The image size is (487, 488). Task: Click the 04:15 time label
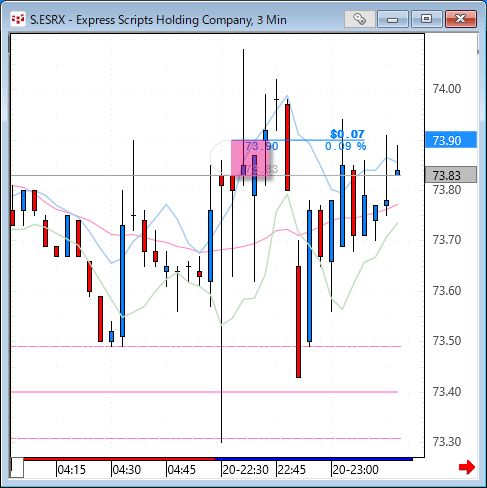(x=71, y=470)
